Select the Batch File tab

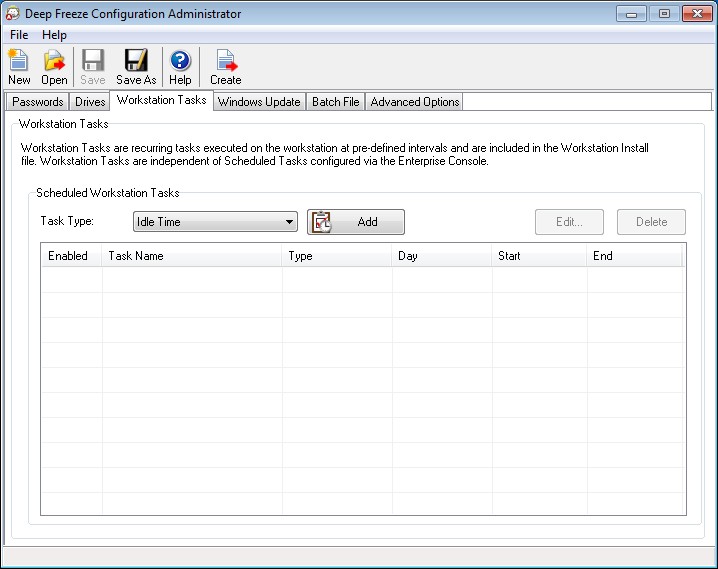[x=336, y=102]
